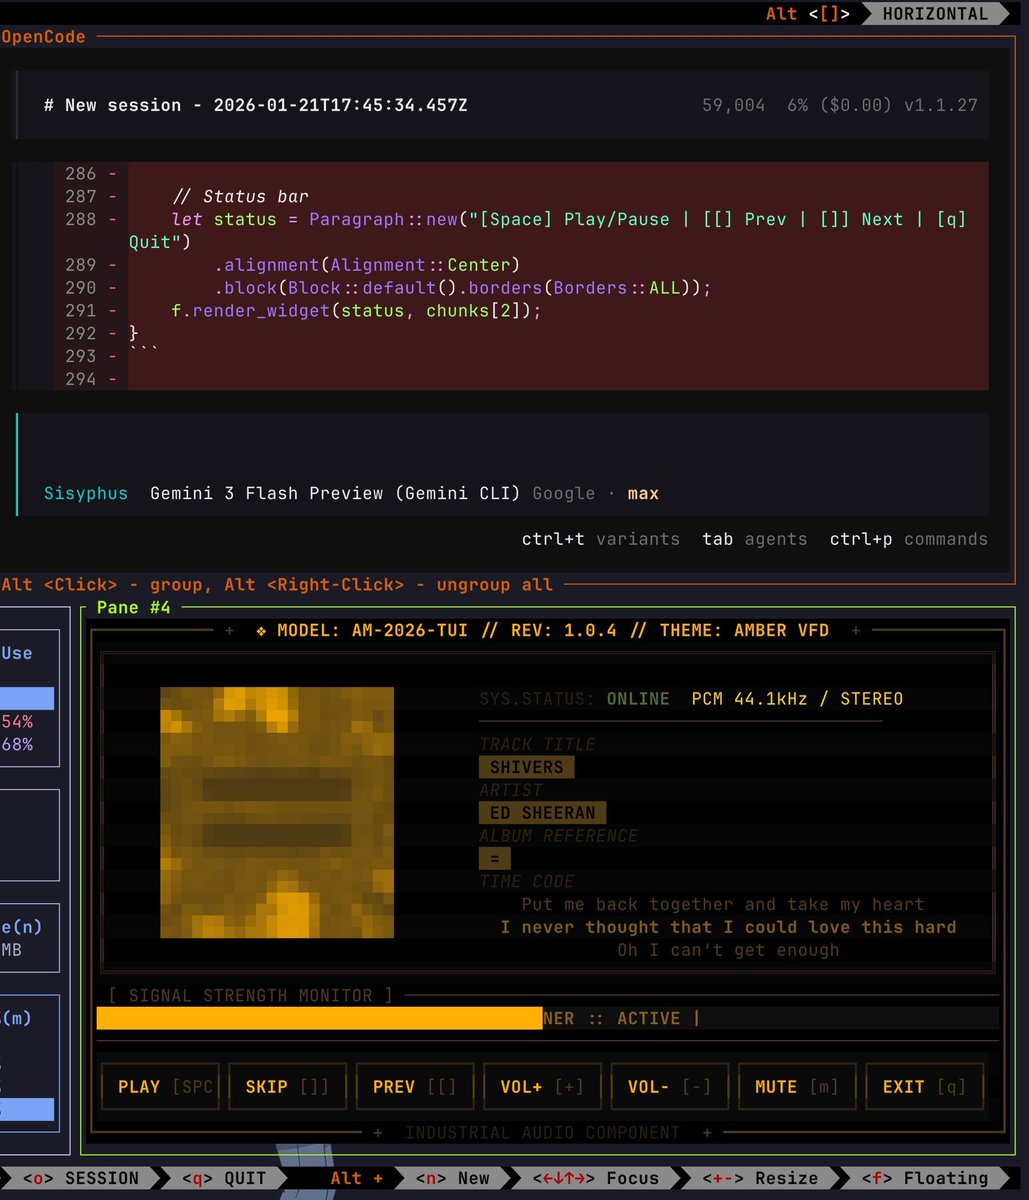Click the OpenCode pane title
The image size is (1029, 1200).
(x=43, y=37)
